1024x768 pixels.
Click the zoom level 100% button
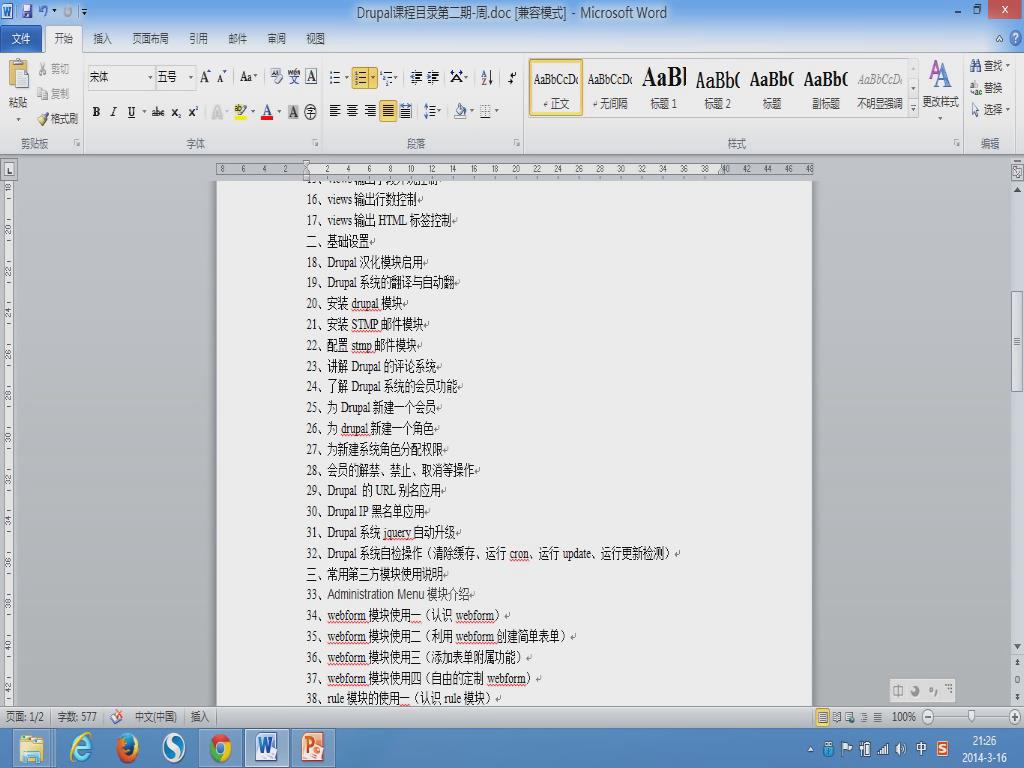click(x=904, y=717)
